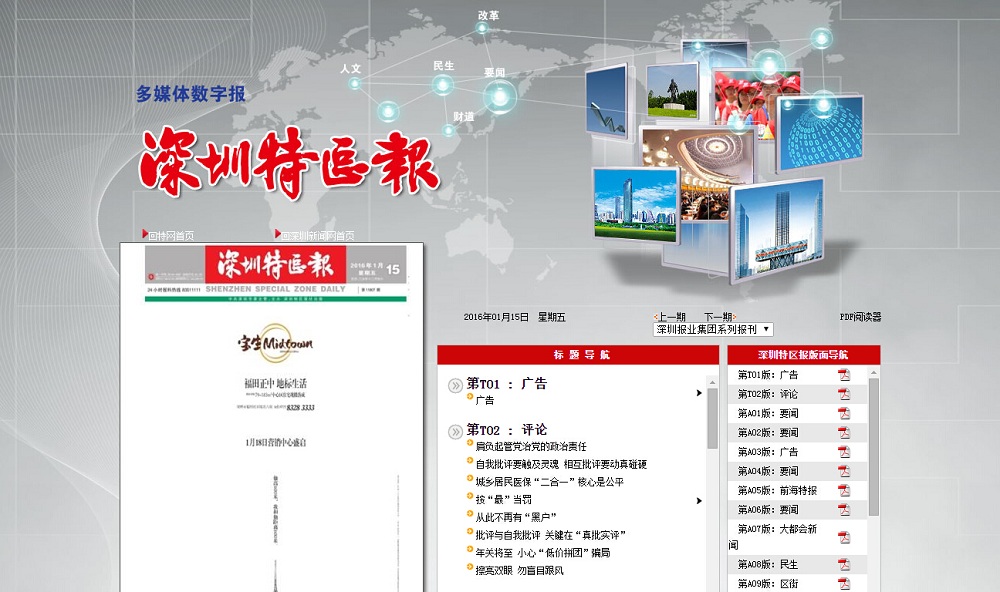Open PDF阅读器 download link
The width and height of the screenshot is (1000, 592).
coord(860,317)
